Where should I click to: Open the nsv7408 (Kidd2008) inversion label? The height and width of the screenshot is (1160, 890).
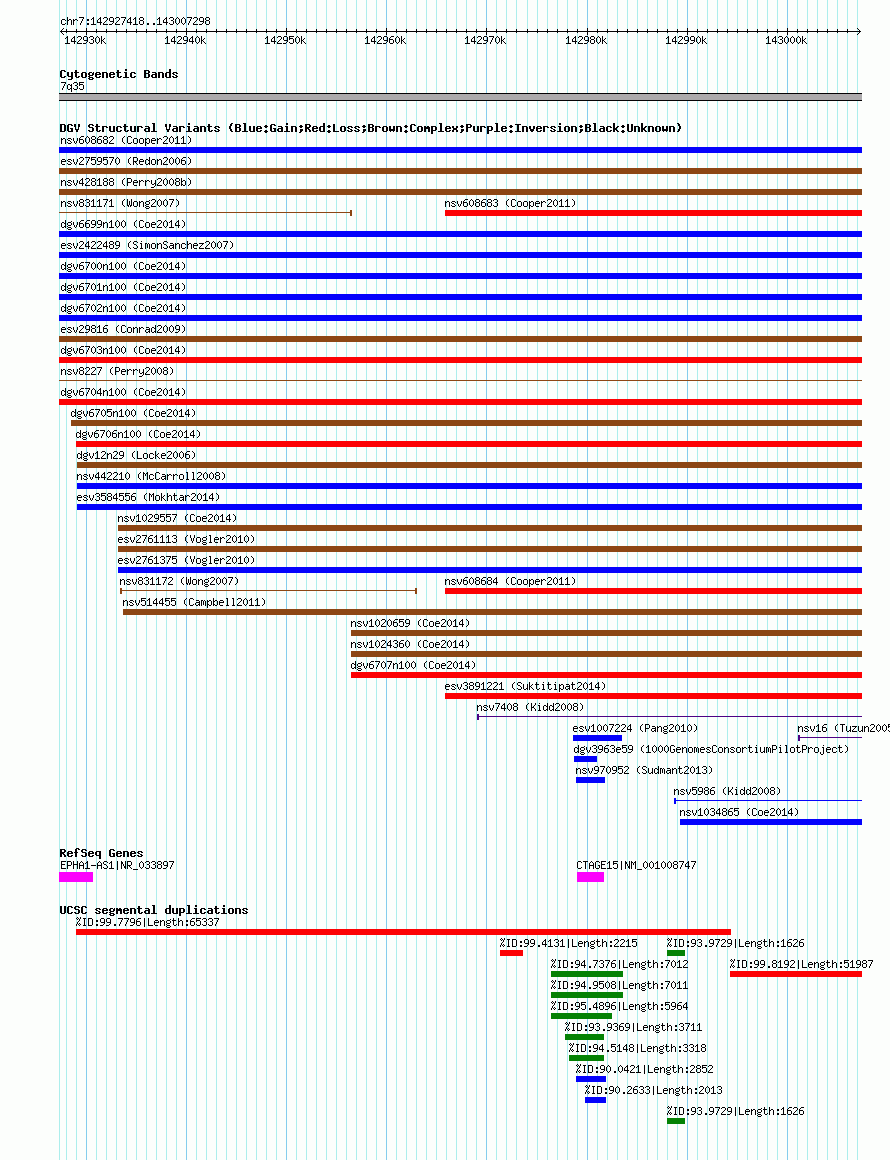pos(530,707)
